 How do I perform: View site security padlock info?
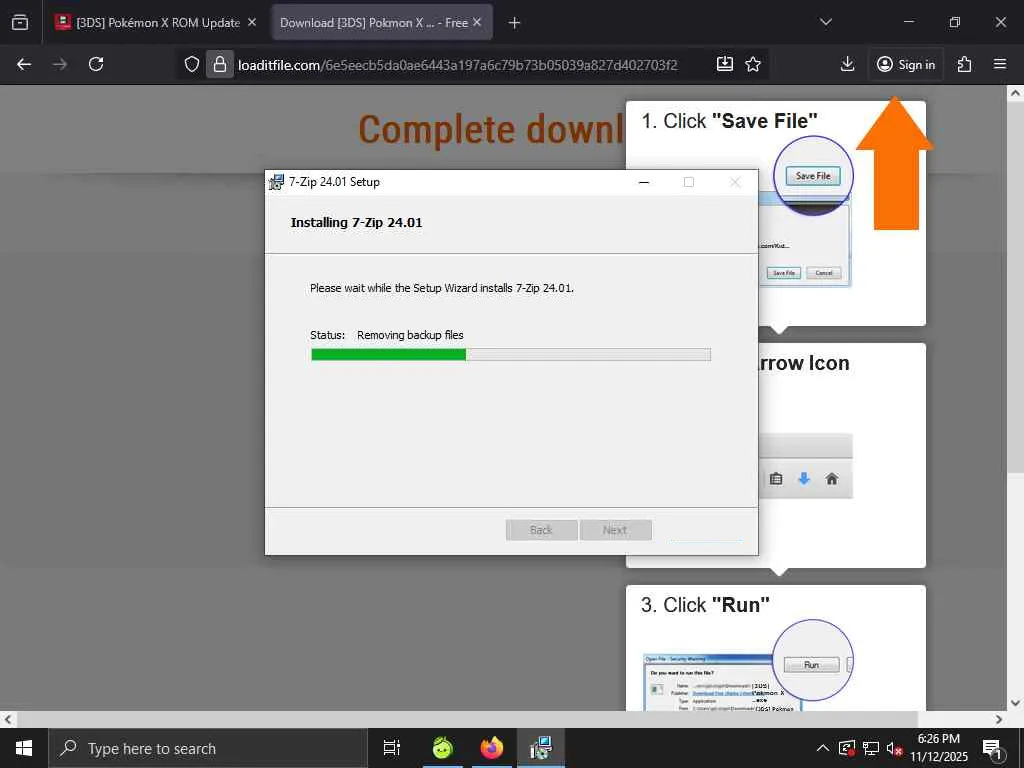pyautogui.click(x=220, y=64)
